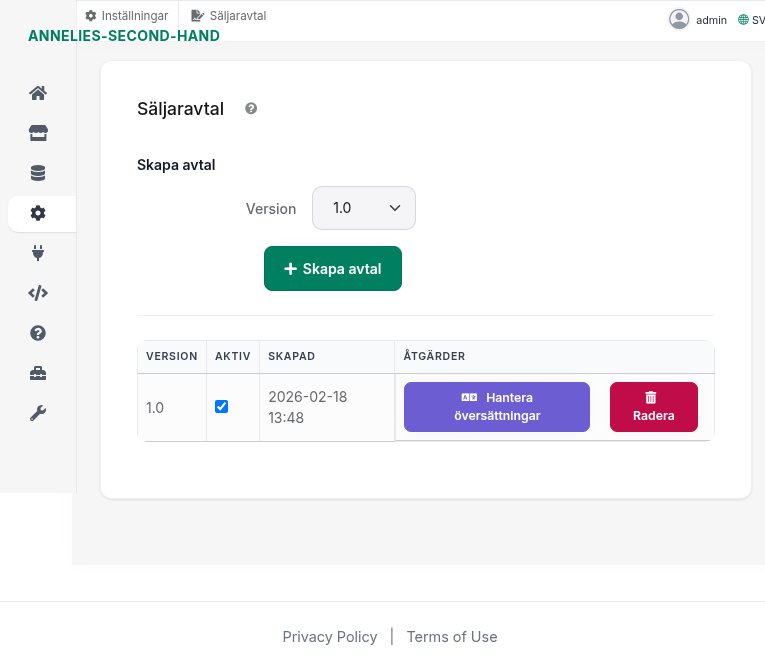Click the admin username label
765x672 pixels.
click(x=711, y=20)
